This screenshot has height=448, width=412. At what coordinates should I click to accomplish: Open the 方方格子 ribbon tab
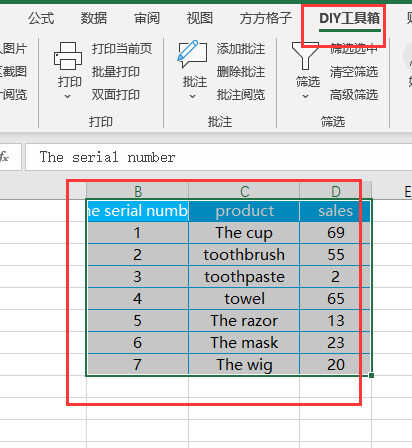[x=266, y=18]
